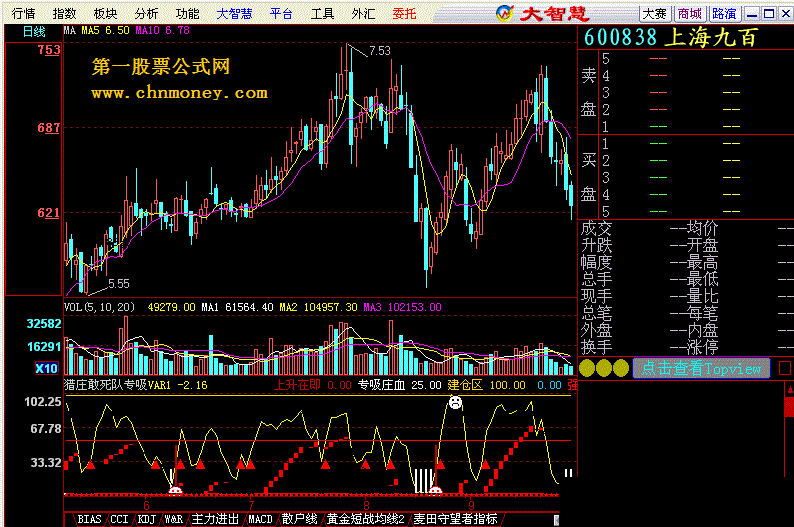Switch to the 主力进出 indicator tab
Viewport: 794px width, 527px height.
click(x=215, y=519)
